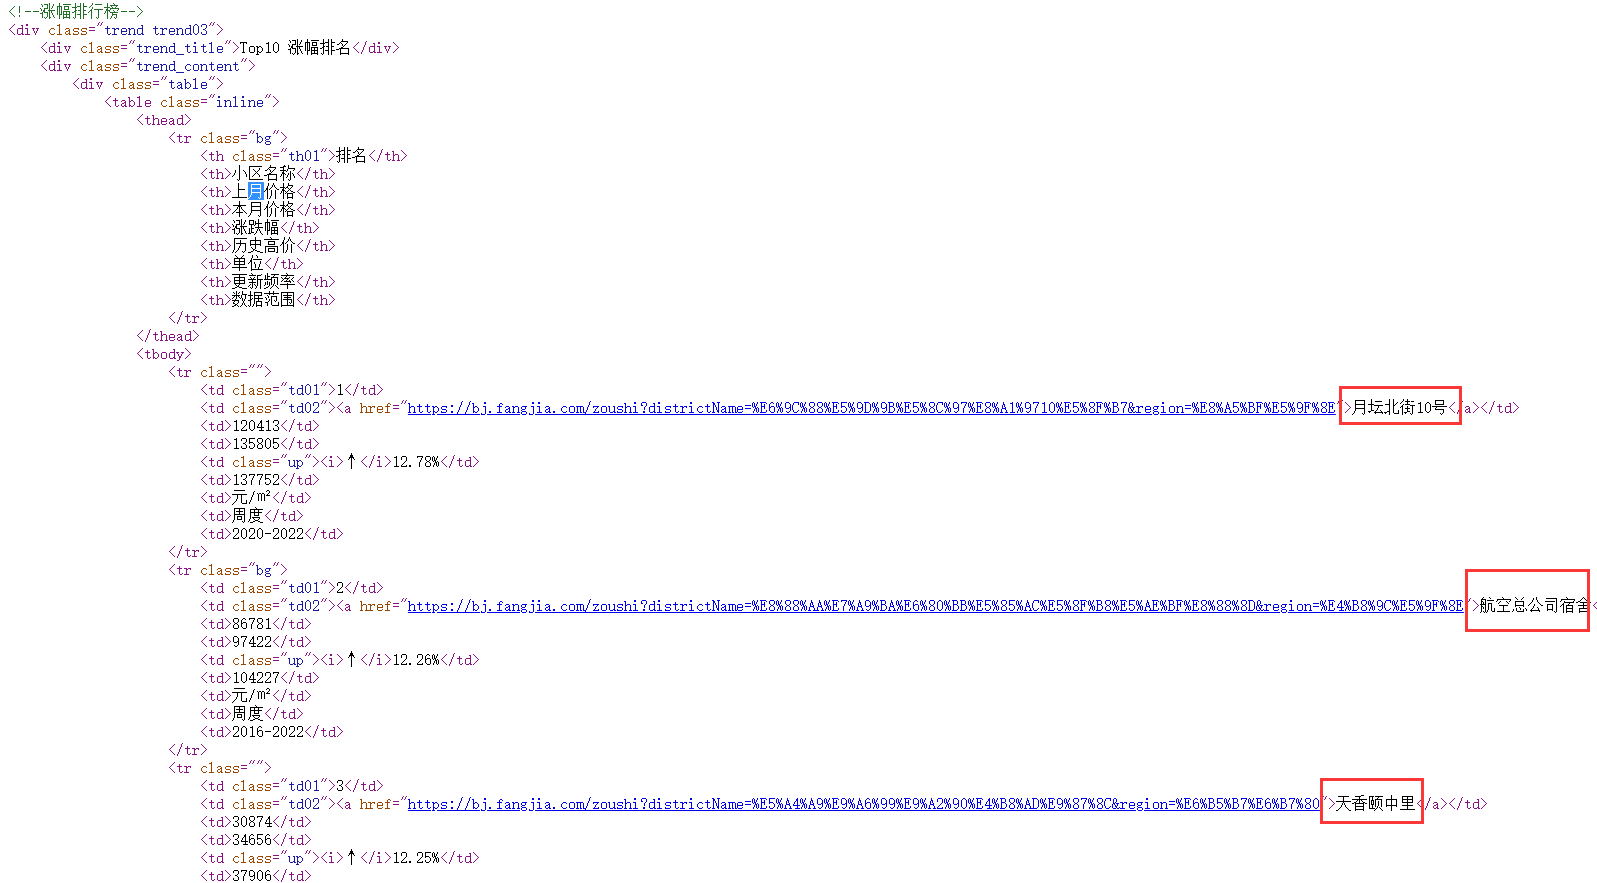This screenshot has width=1597, height=883.
Task: Open the href URL preceding 月坛北街10号
Action: [872, 408]
